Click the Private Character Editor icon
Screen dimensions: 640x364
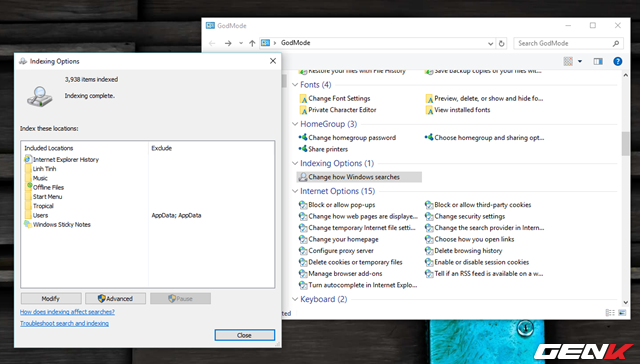[x=303, y=110]
